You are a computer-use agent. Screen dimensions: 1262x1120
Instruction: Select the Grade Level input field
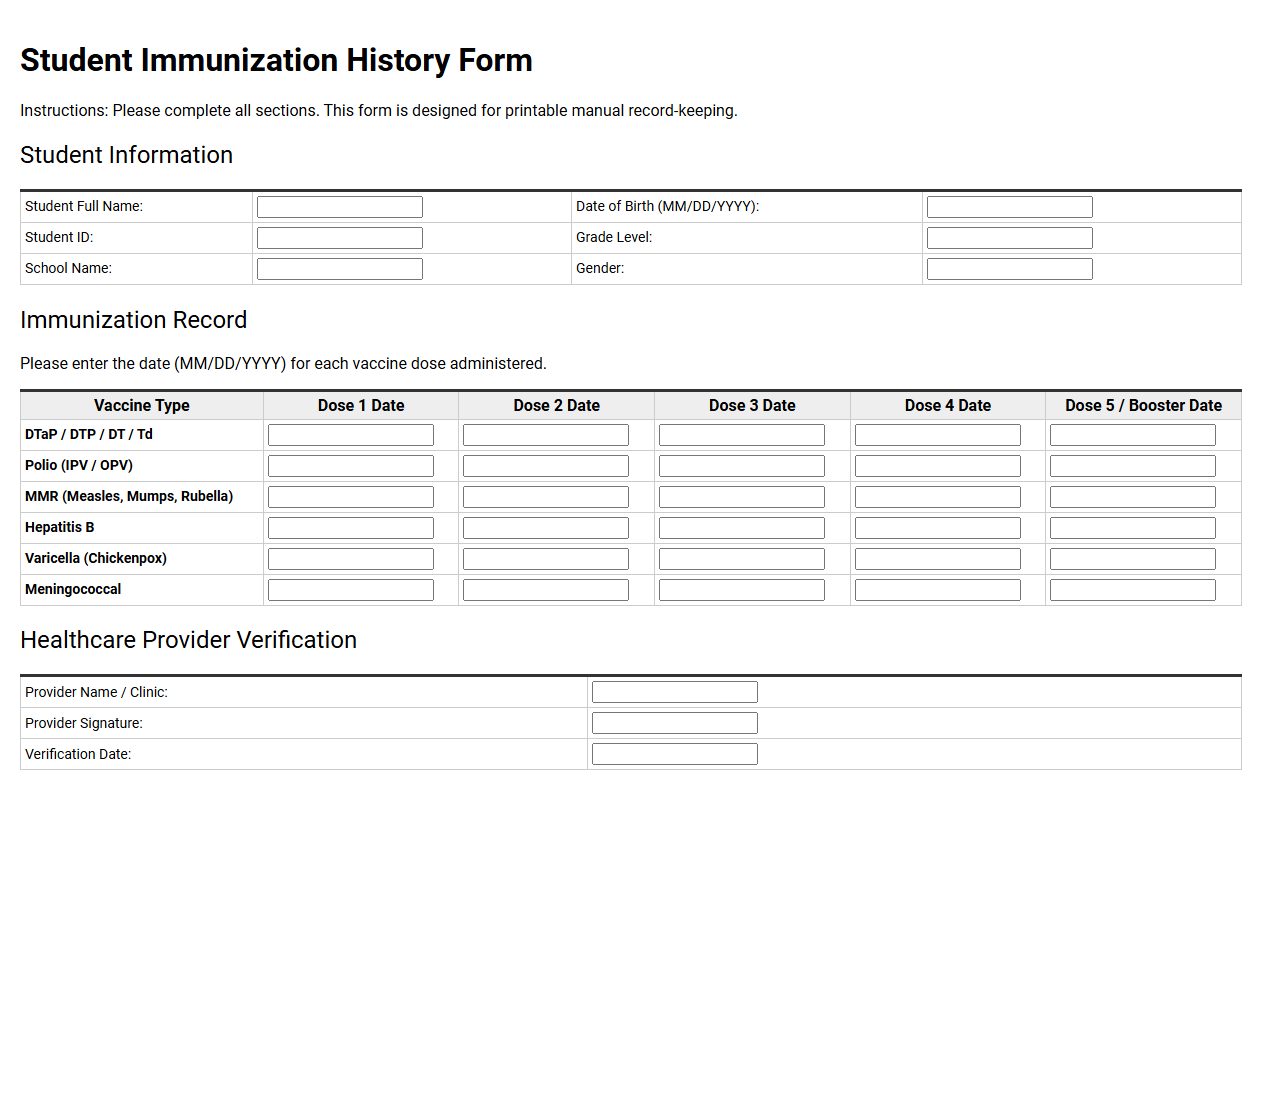pos(1010,238)
